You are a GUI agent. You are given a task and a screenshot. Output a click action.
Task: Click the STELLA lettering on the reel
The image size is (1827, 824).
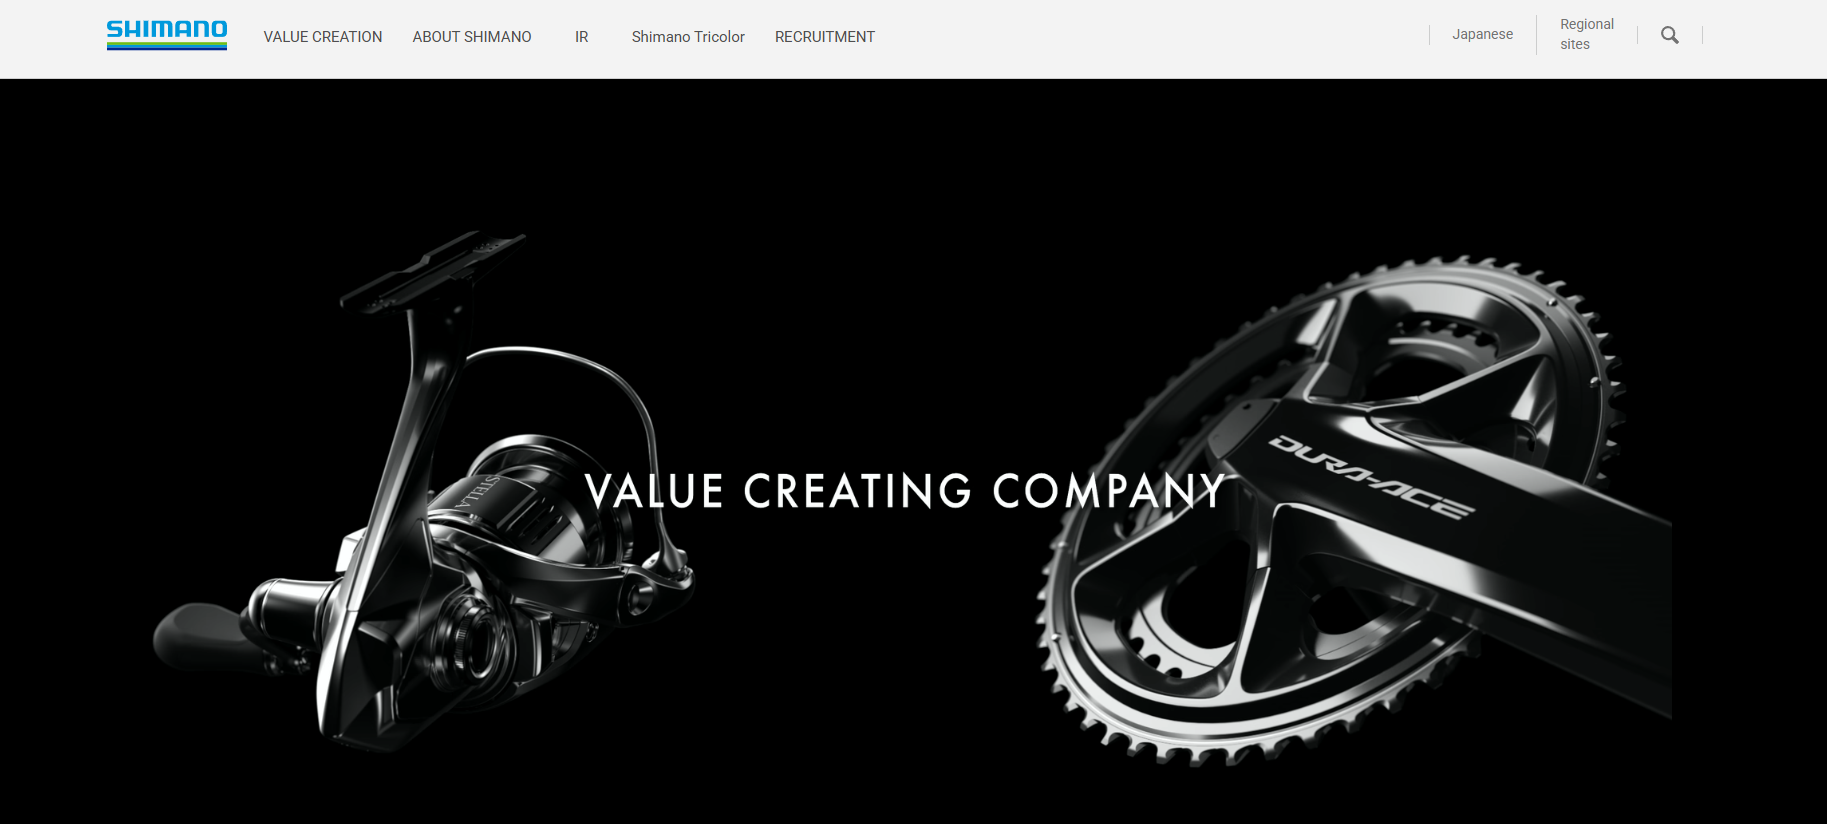click(x=478, y=492)
